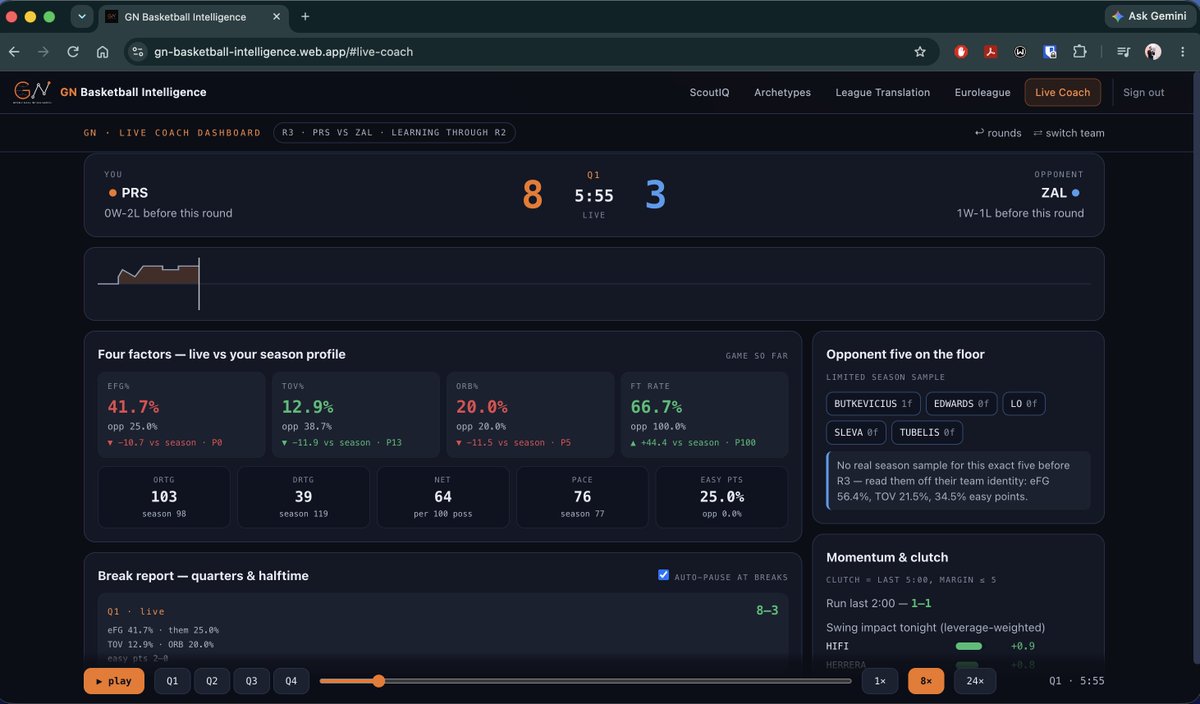Viewport: 1200px width, 704px height.
Task: Click the site information icon in address bar
Action: tap(139, 52)
